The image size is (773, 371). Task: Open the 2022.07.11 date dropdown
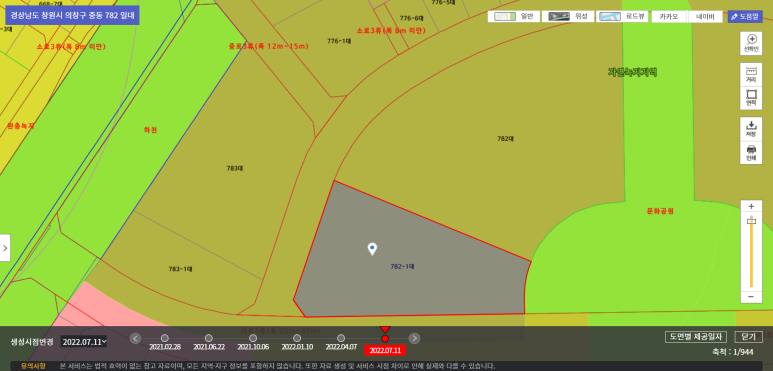[84, 341]
